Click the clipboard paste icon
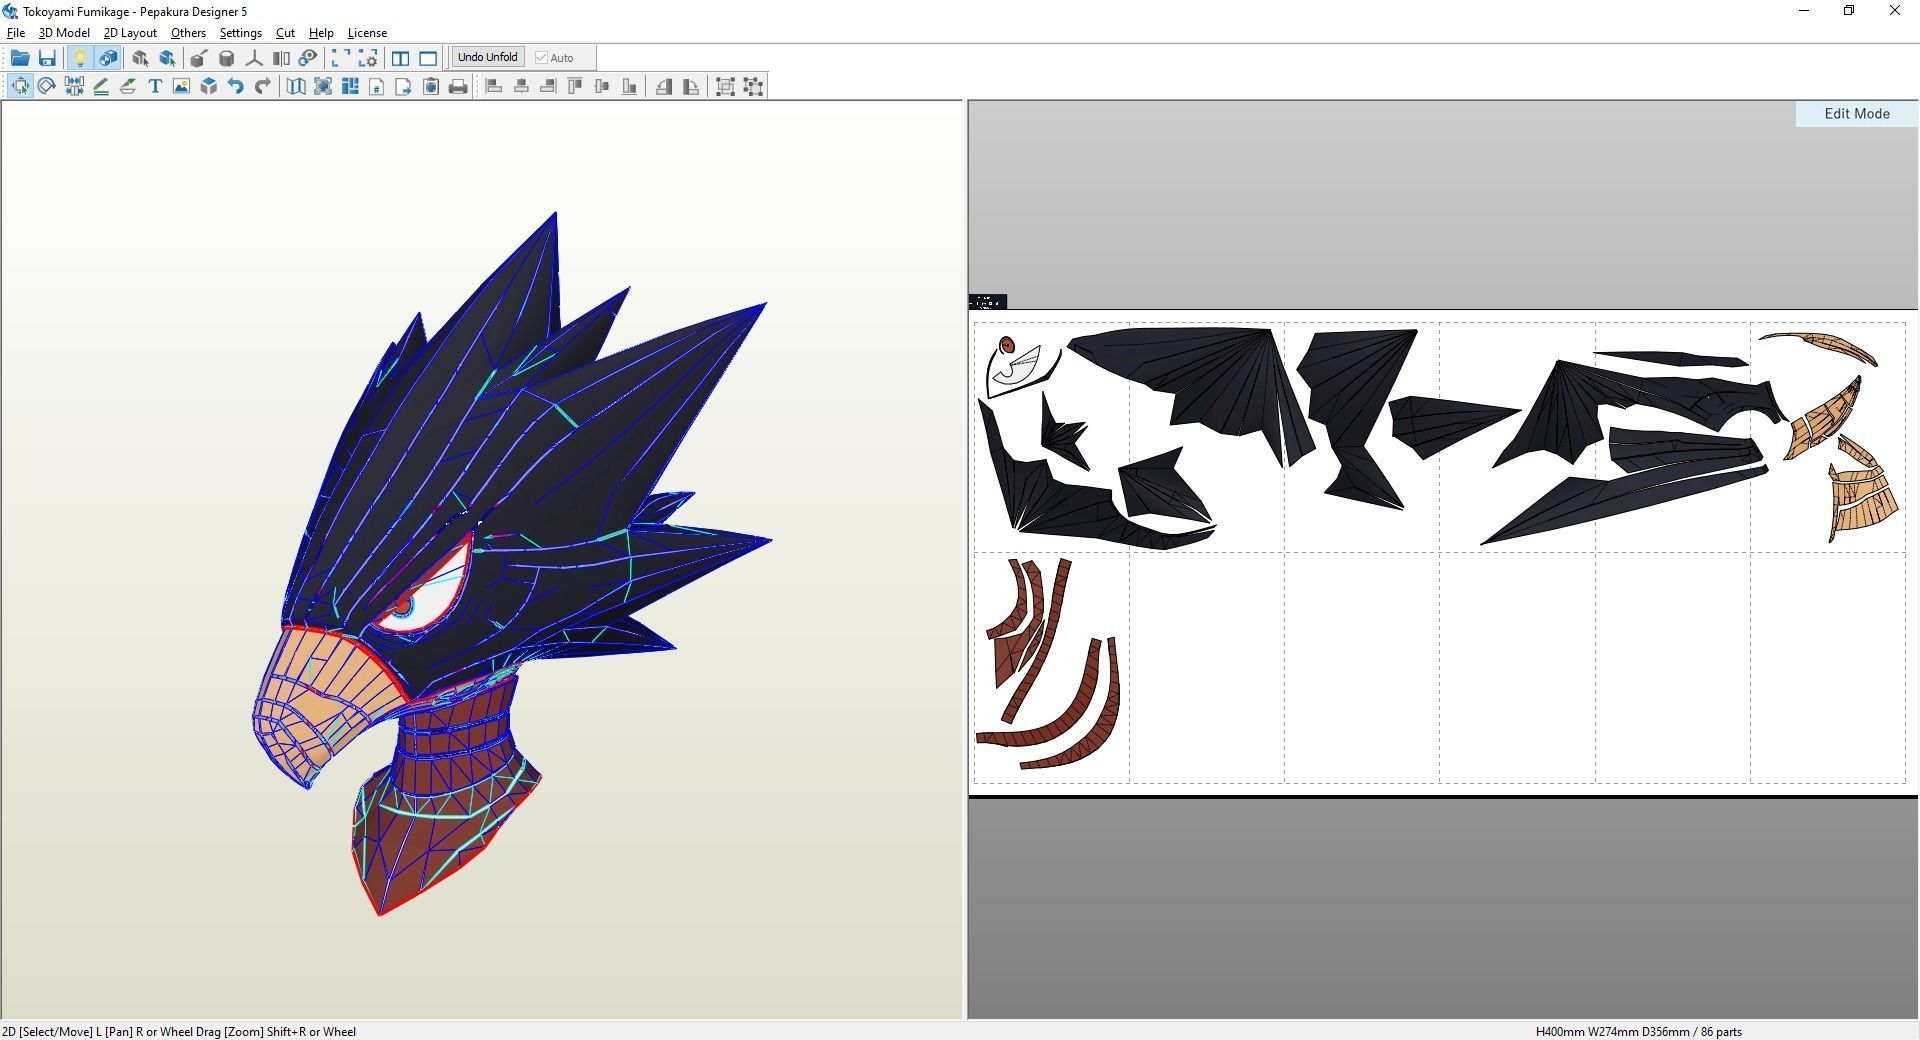Image resolution: width=1920 pixels, height=1040 pixels. 431,86
